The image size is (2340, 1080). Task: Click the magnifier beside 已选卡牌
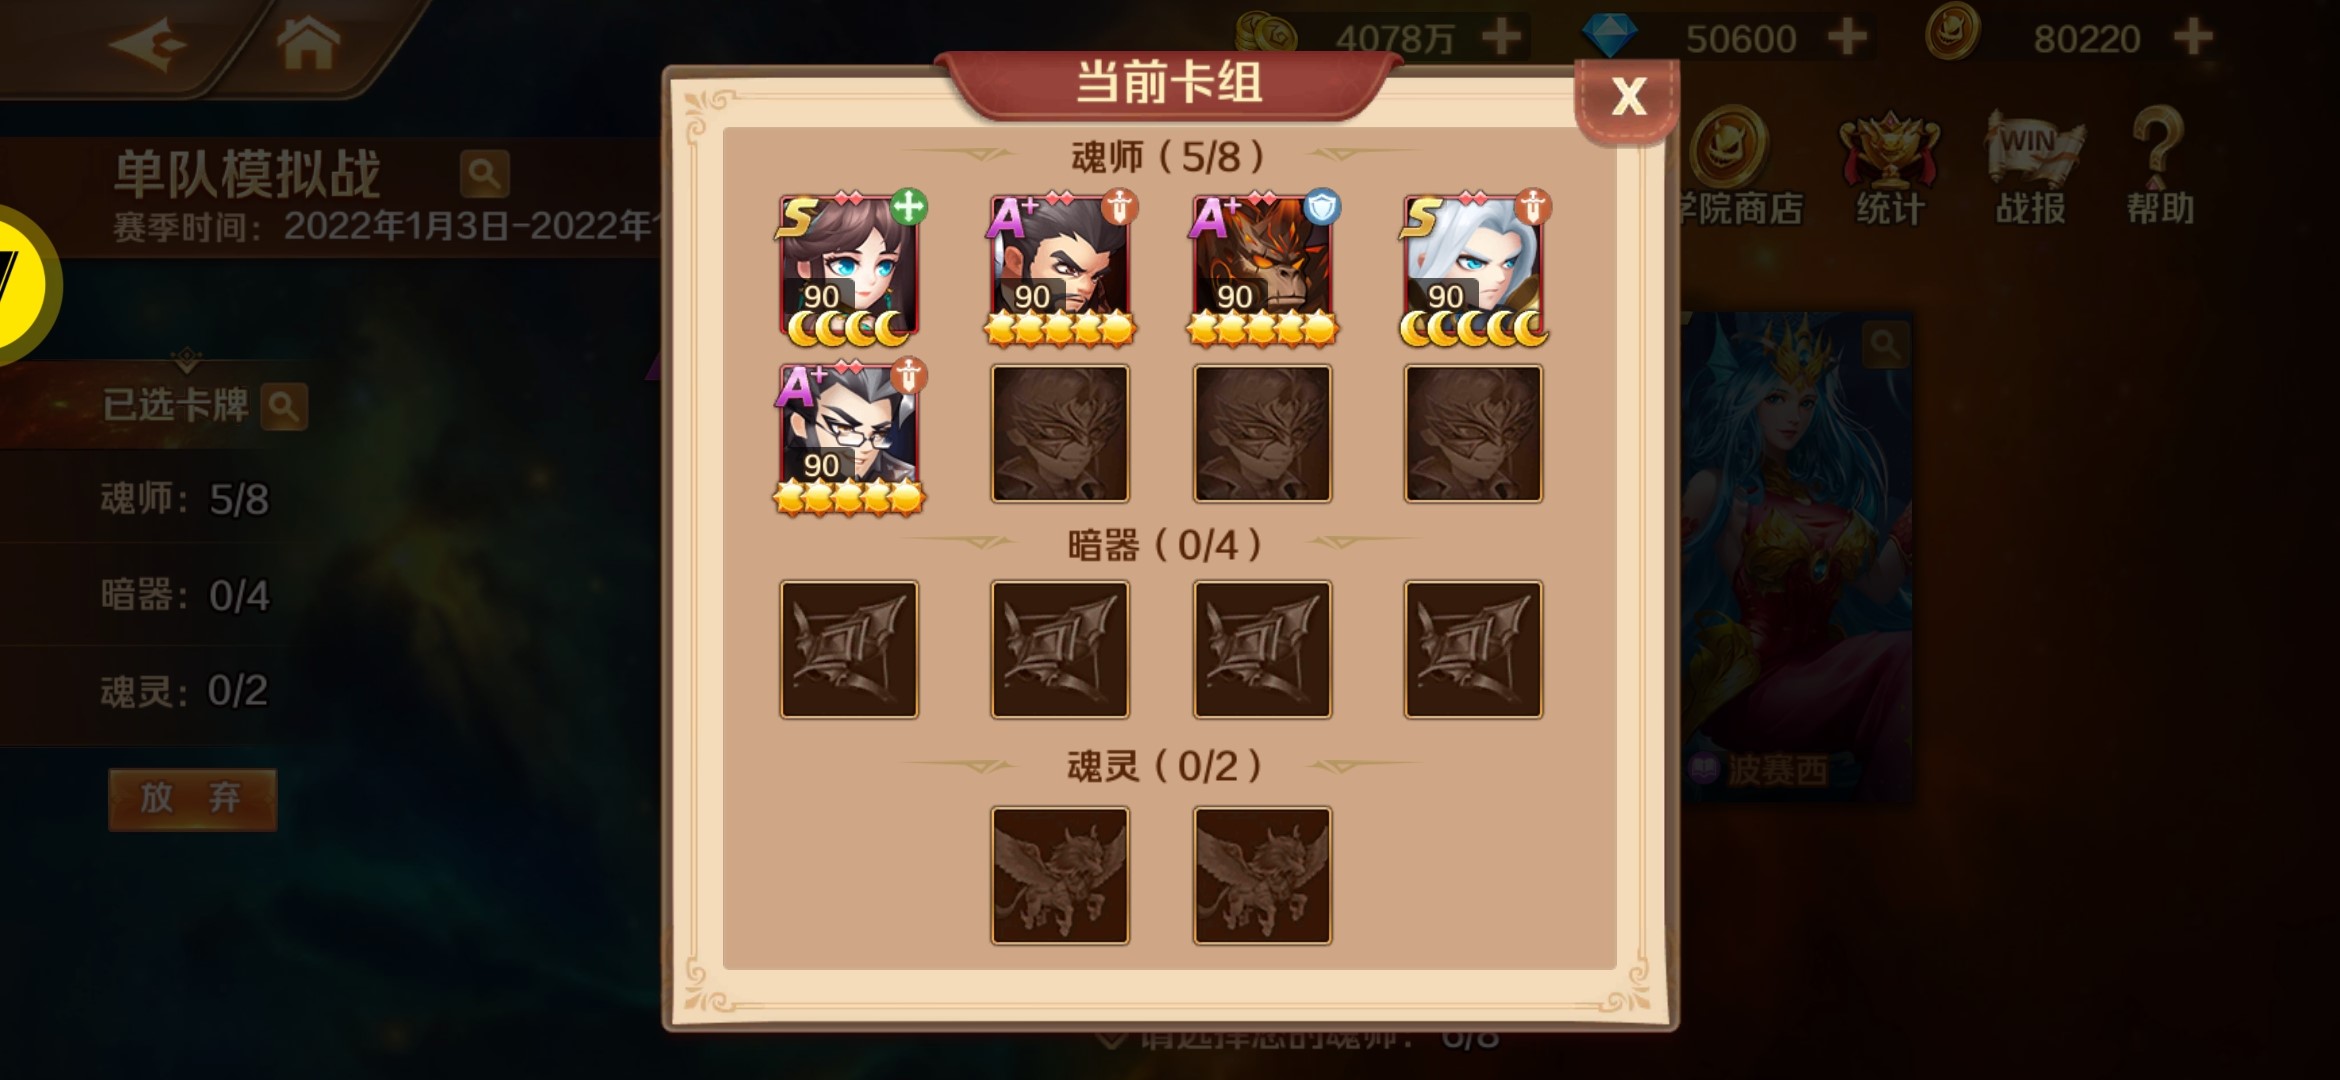[x=284, y=407]
